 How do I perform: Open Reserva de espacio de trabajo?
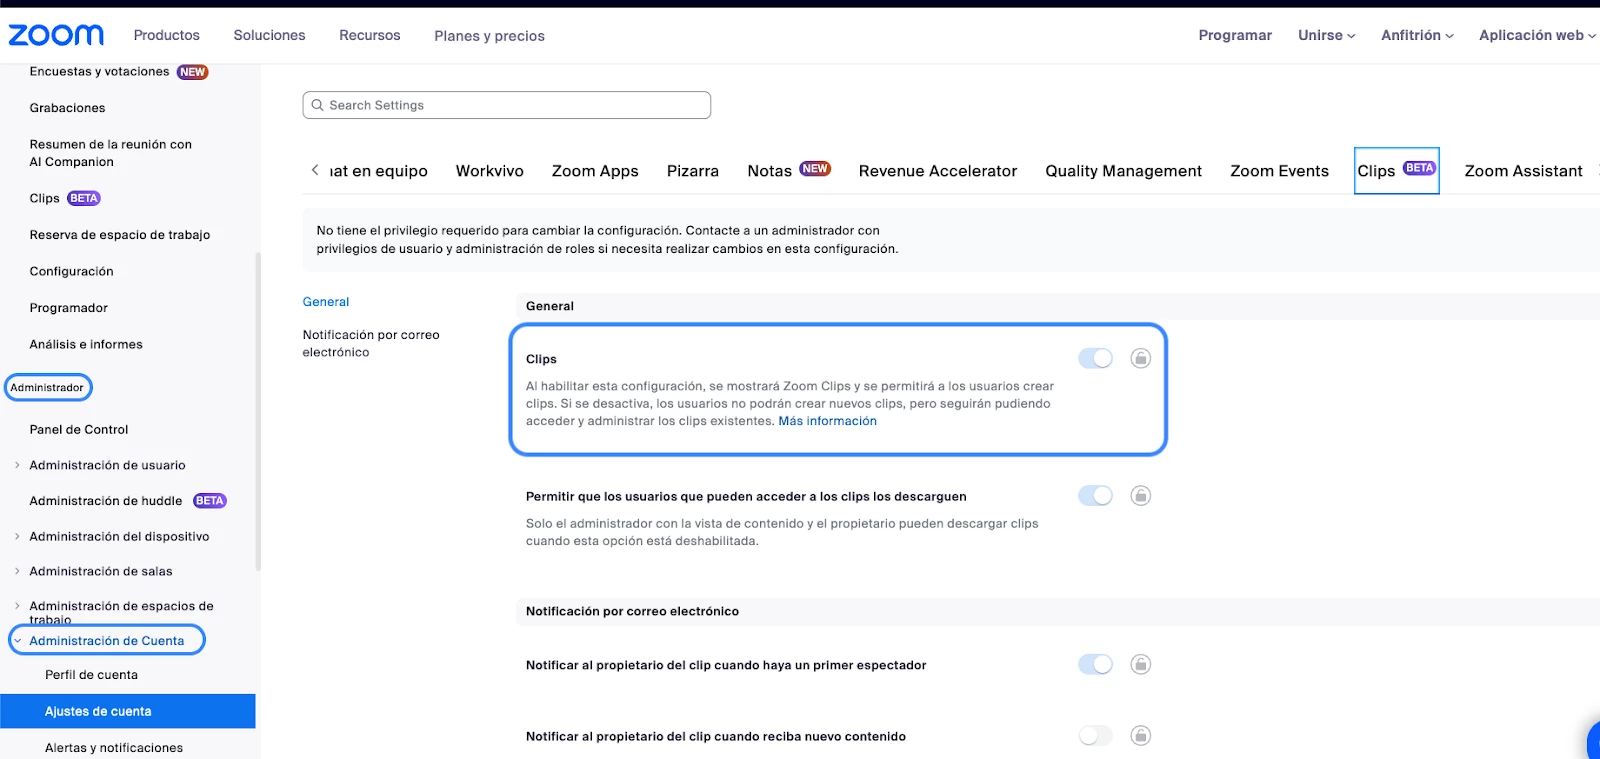click(120, 235)
